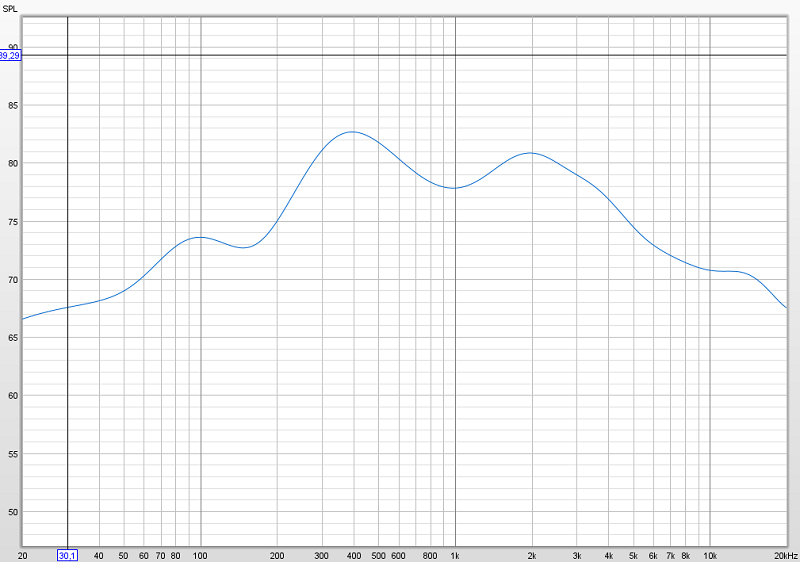Click the 1k label on frequency axis

[455, 556]
